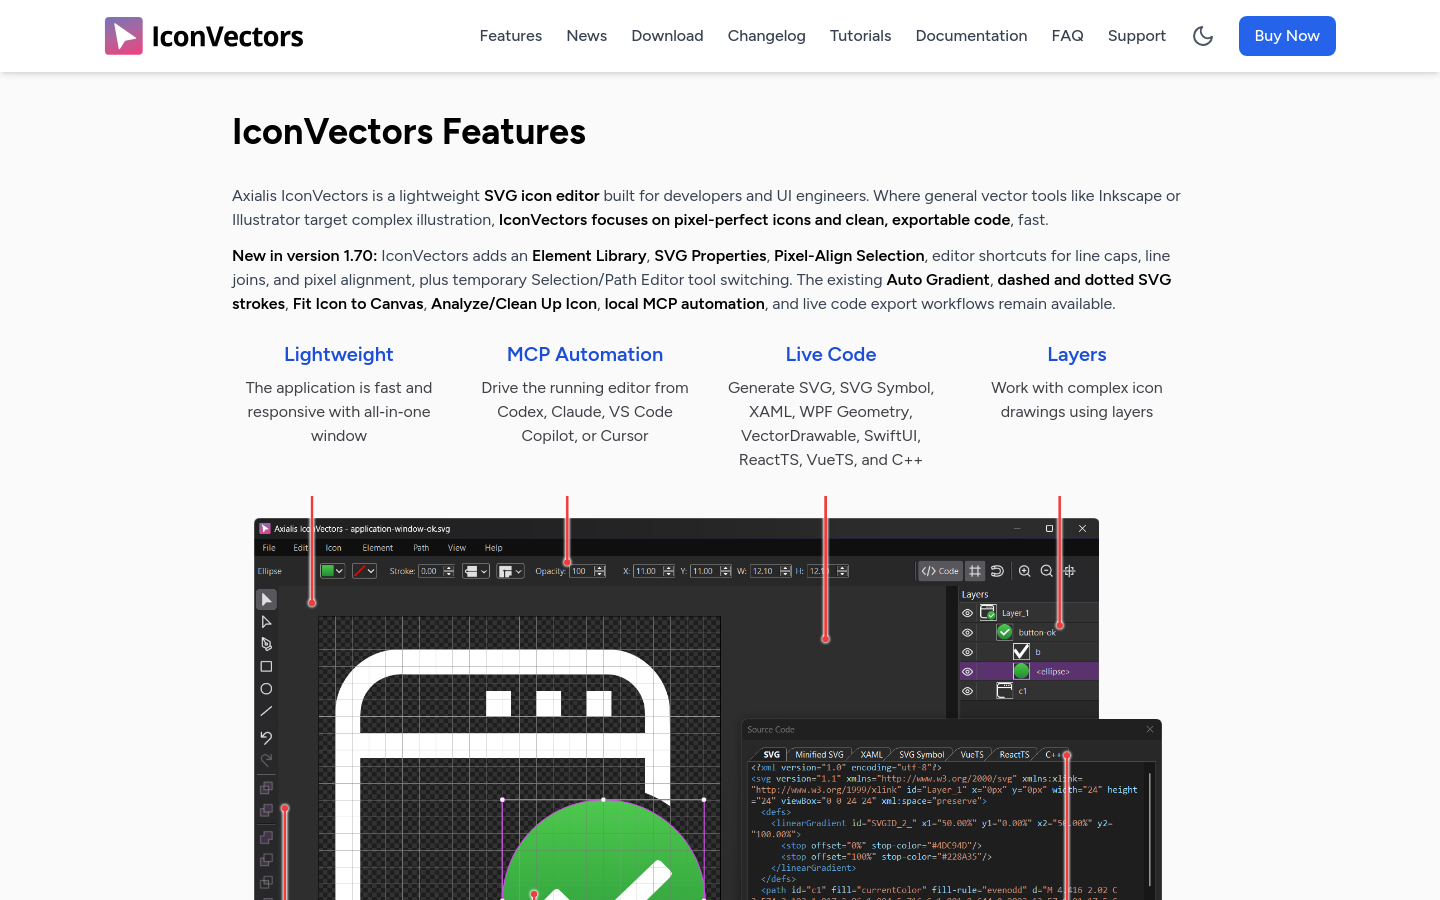Open the Element menu in editor screenshot

pyautogui.click(x=378, y=548)
